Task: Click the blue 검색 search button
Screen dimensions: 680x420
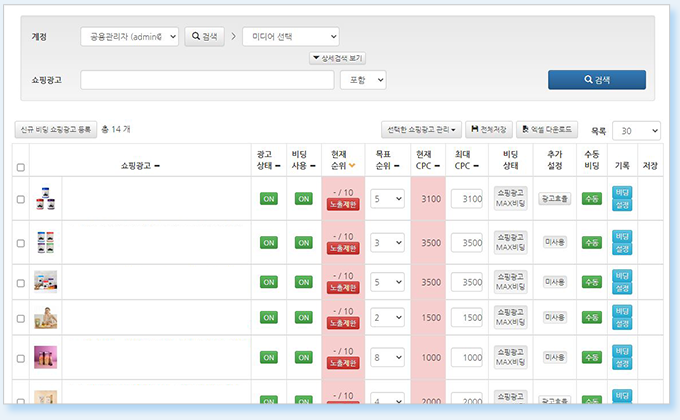Action: (596, 80)
